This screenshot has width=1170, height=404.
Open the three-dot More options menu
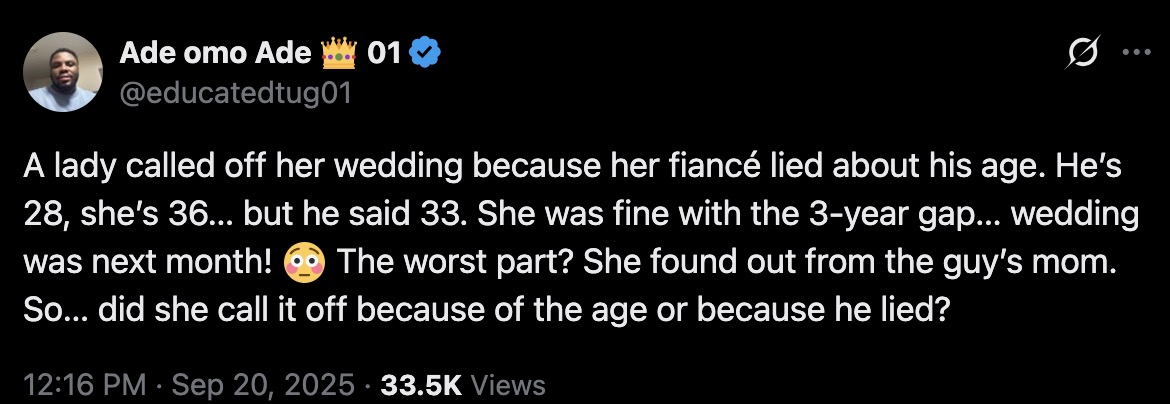tap(1137, 55)
